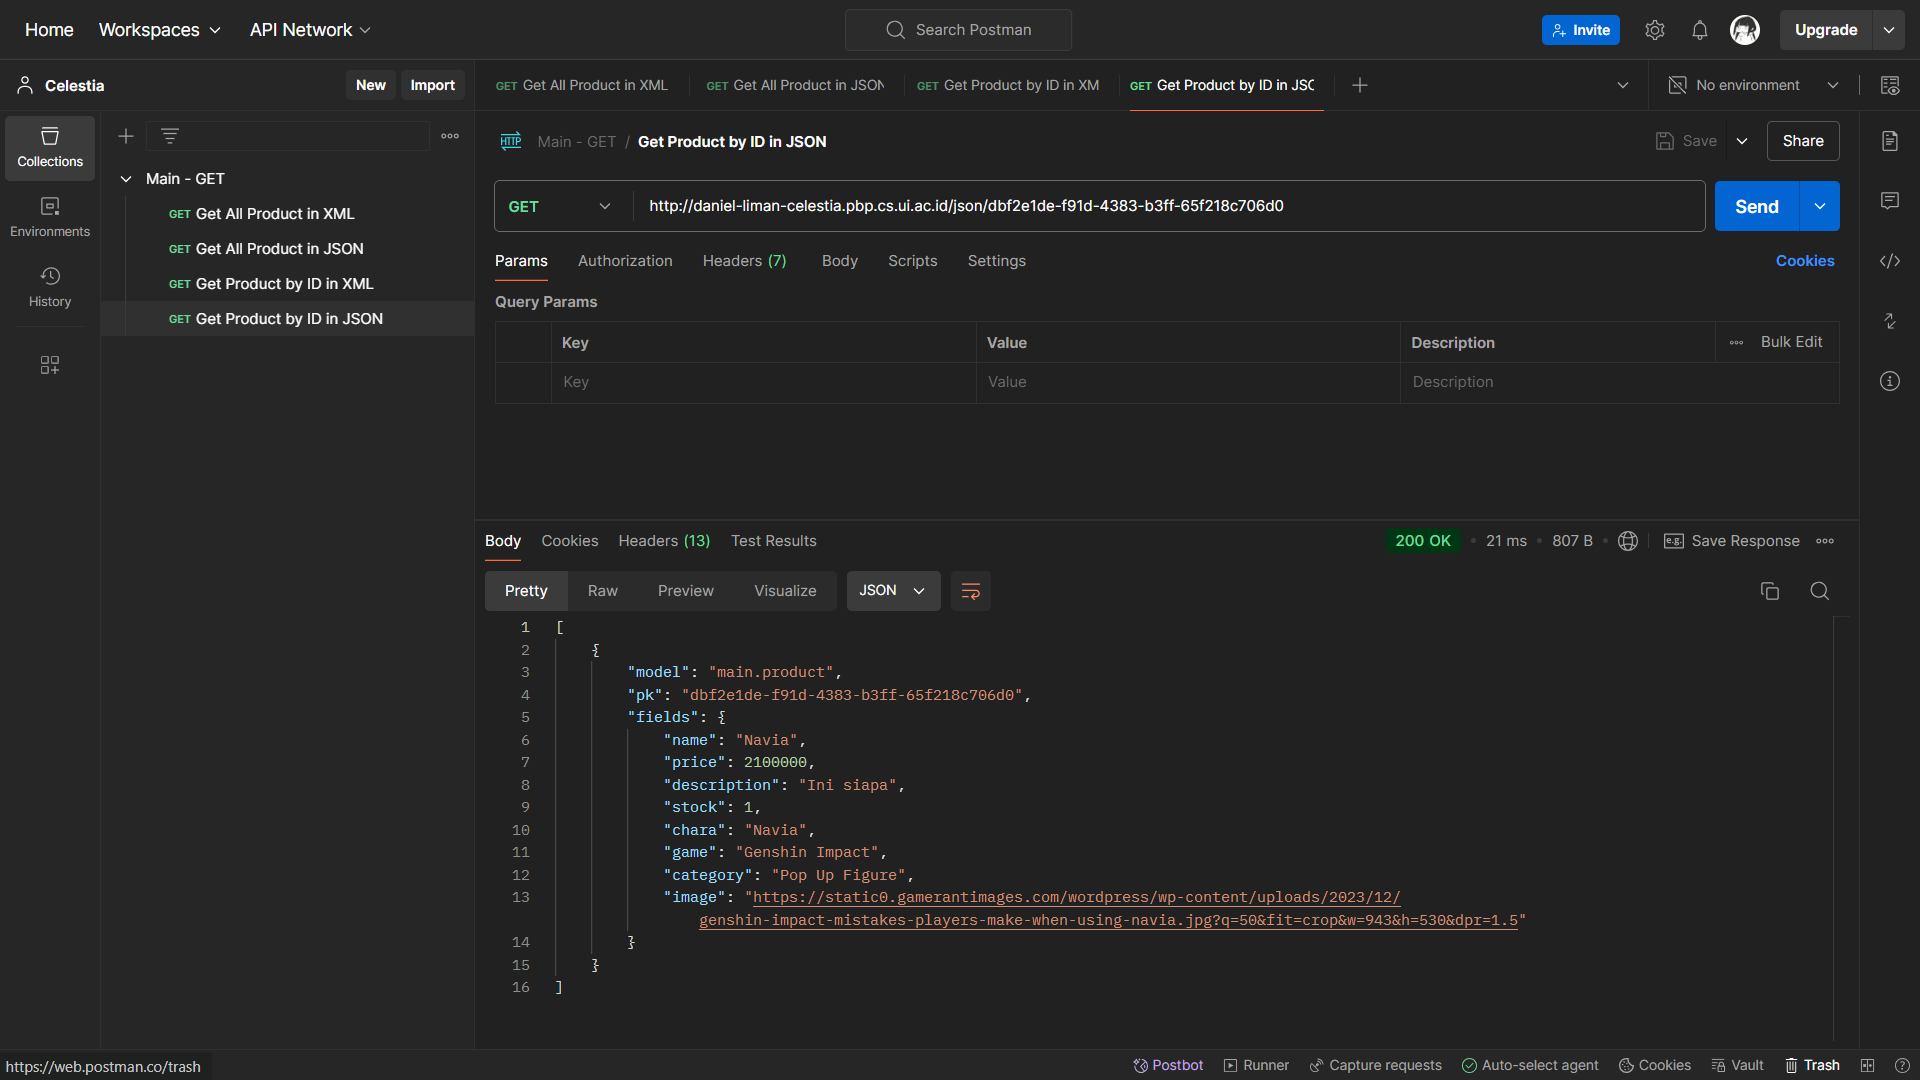Open the documentation icon in right sidebar
Image resolution: width=1920 pixels, height=1080 pixels.
coord(1889,141)
